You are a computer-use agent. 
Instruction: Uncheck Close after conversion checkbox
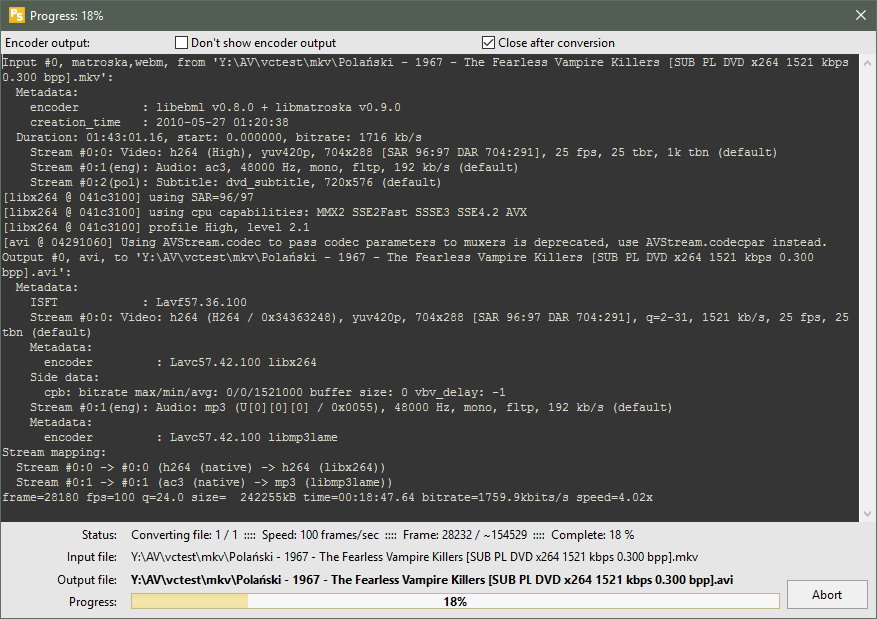click(x=488, y=42)
